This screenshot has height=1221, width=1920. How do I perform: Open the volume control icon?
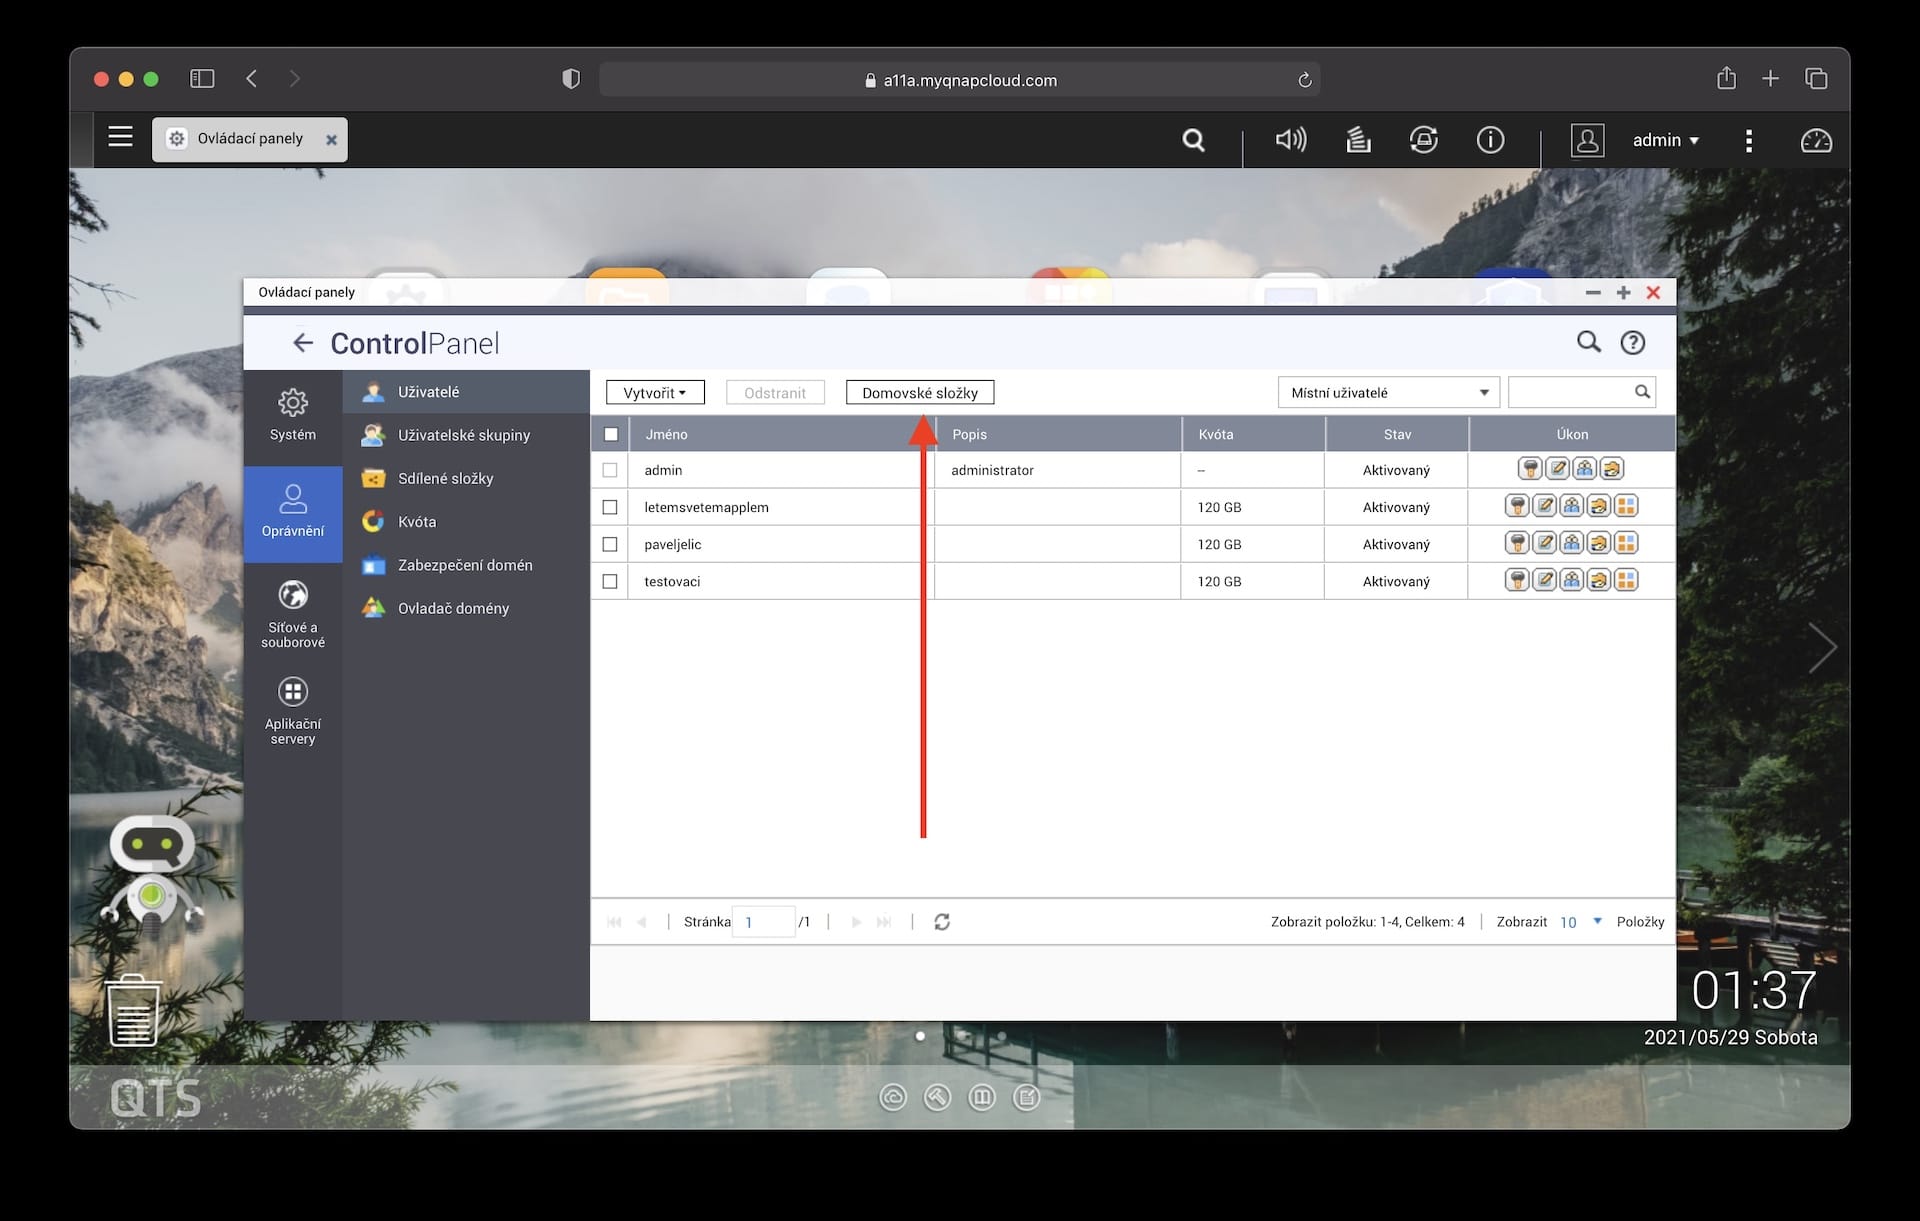coord(1290,140)
